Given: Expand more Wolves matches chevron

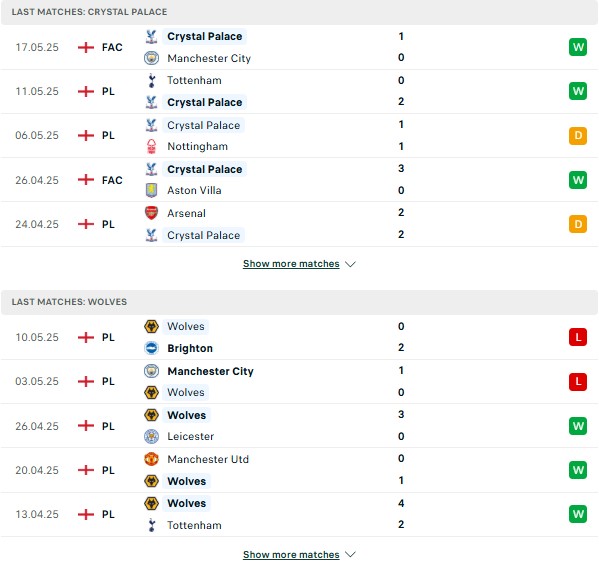Looking at the screenshot, I should 350,554.
